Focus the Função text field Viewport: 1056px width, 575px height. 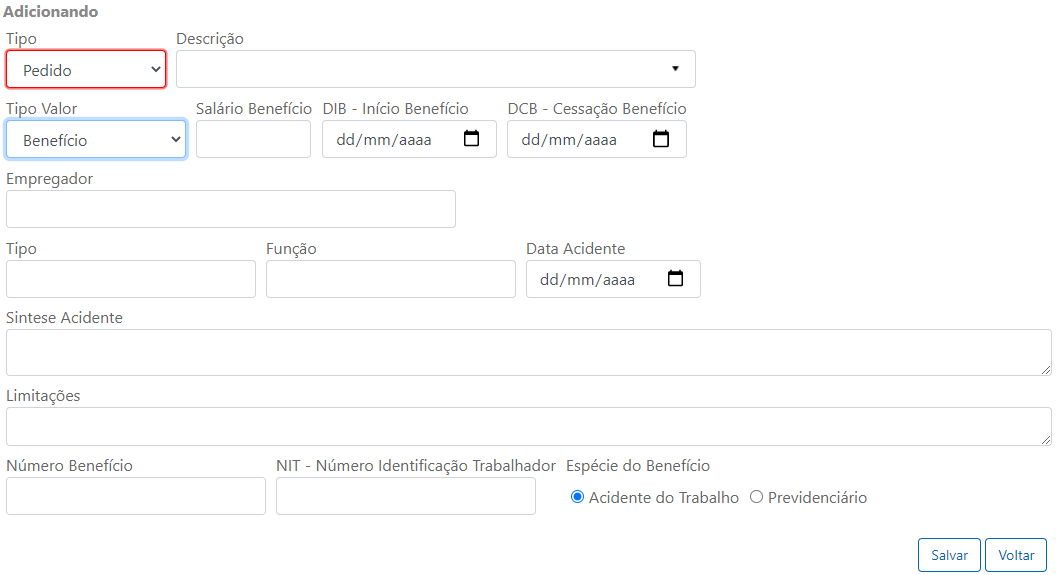[x=391, y=279]
